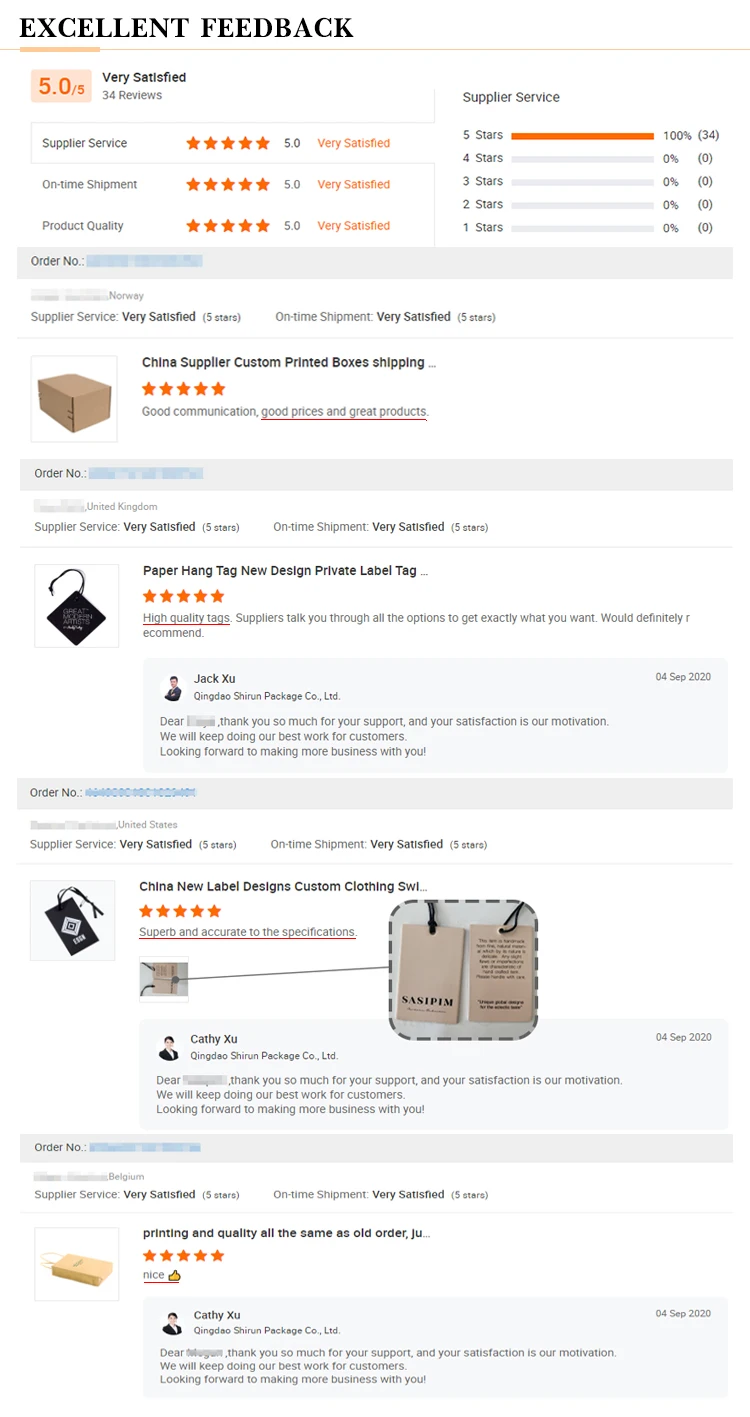750x1417 pixels.
Task: Select the Supplier Service rating row
Action: [x=232, y=143]
